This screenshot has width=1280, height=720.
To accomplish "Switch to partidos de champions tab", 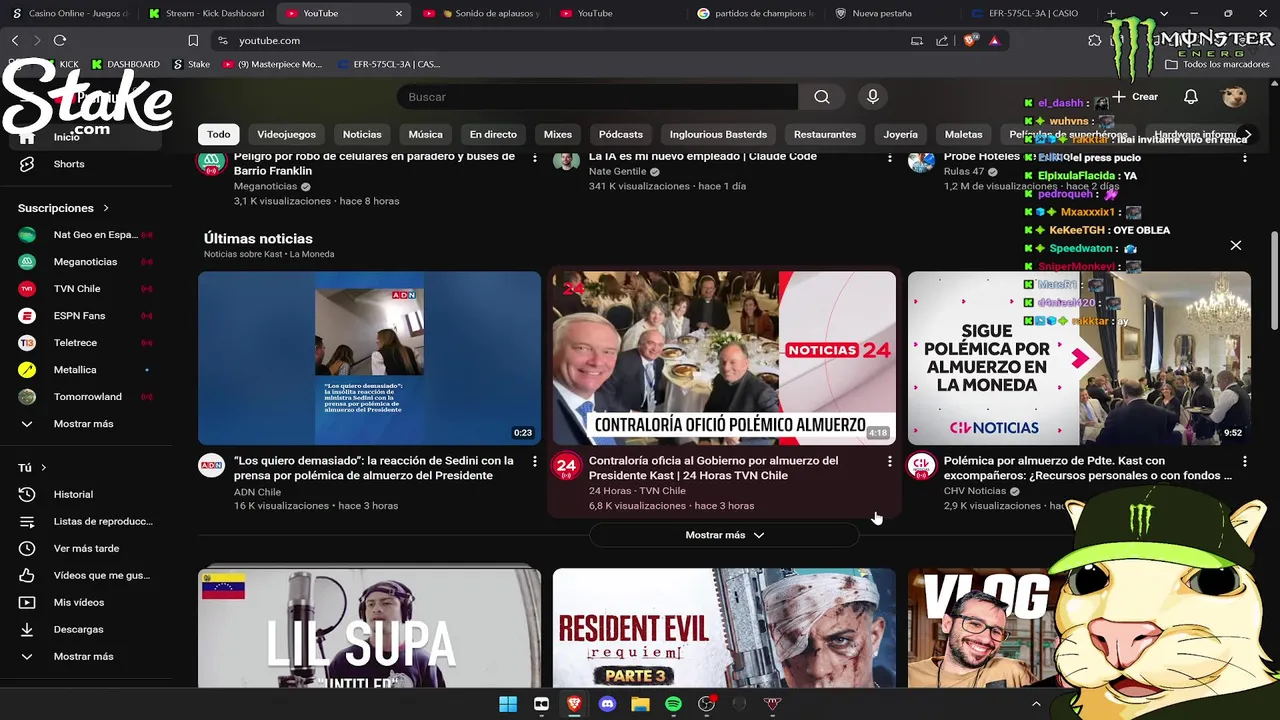I will click(x=755, y=13).
